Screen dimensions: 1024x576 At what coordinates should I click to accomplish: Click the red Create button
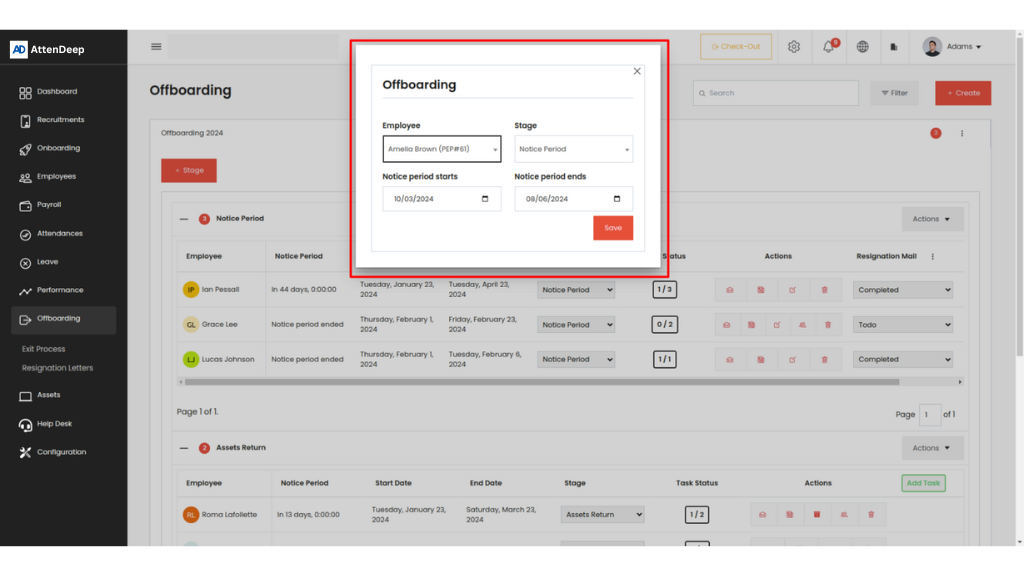pos(962,93)
